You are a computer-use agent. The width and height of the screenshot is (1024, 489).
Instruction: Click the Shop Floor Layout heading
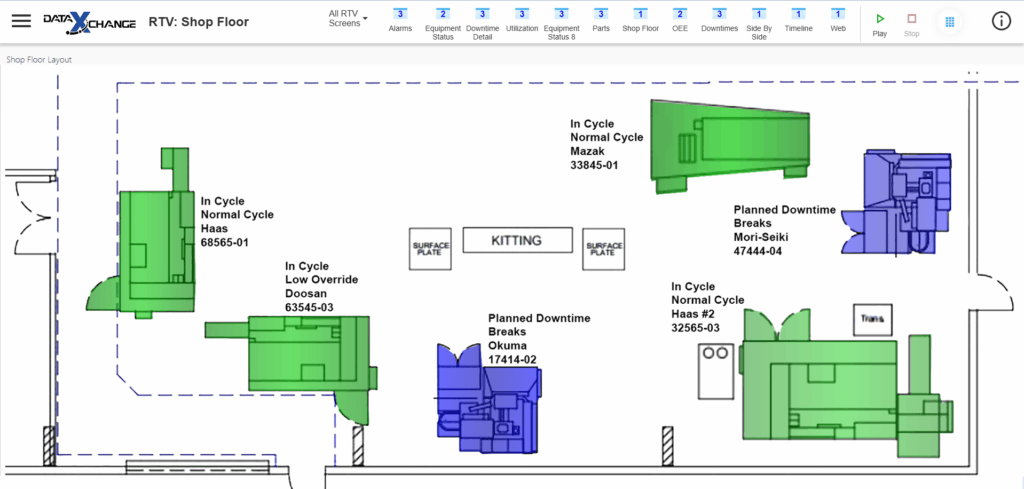coord(39,59)
